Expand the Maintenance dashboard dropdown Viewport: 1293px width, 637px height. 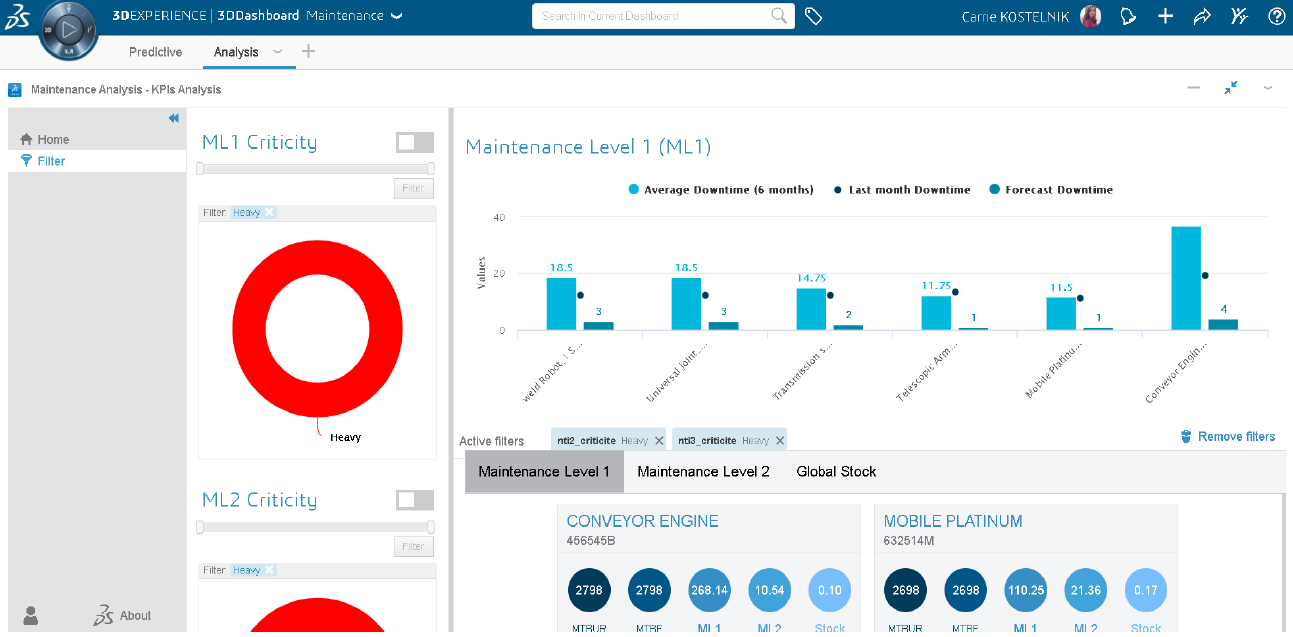tap(396, 16)
